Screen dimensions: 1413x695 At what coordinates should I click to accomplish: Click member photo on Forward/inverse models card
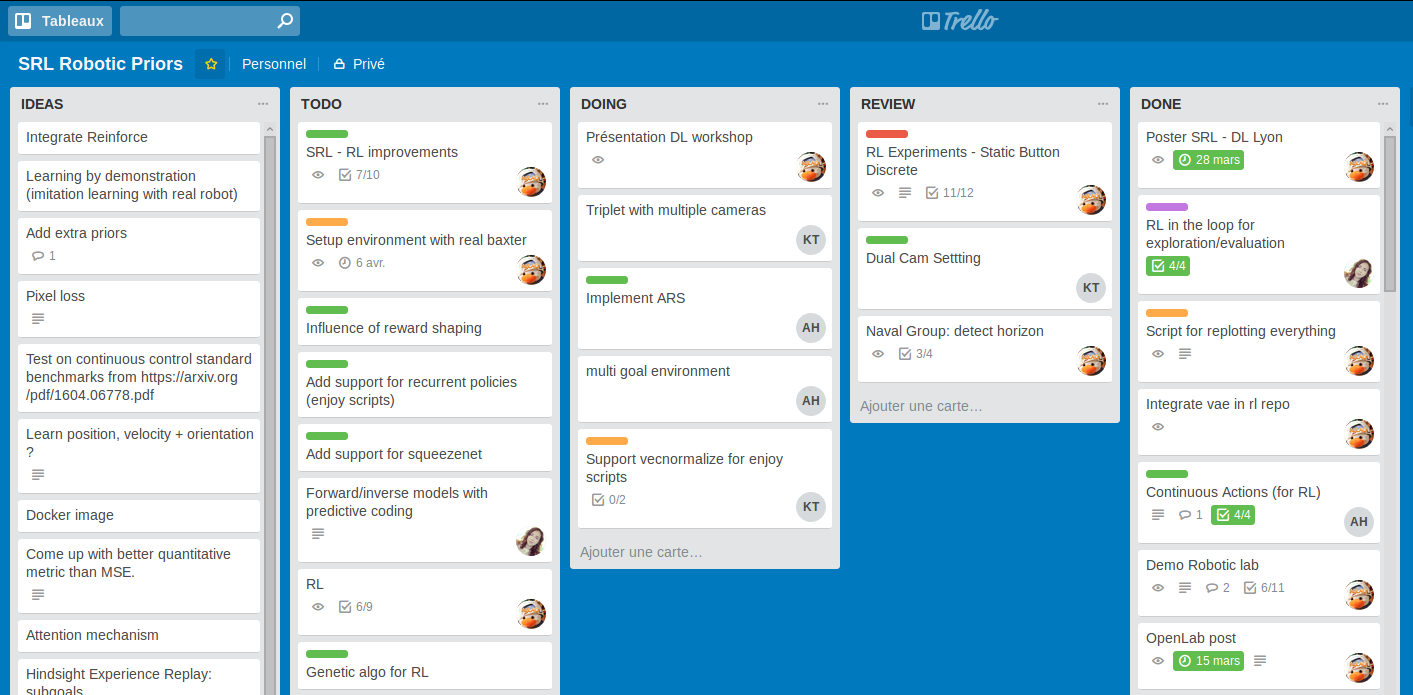531,541
